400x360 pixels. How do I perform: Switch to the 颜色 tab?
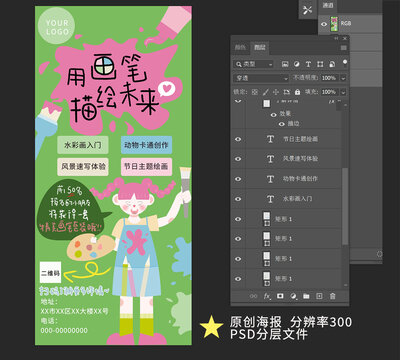240,48
